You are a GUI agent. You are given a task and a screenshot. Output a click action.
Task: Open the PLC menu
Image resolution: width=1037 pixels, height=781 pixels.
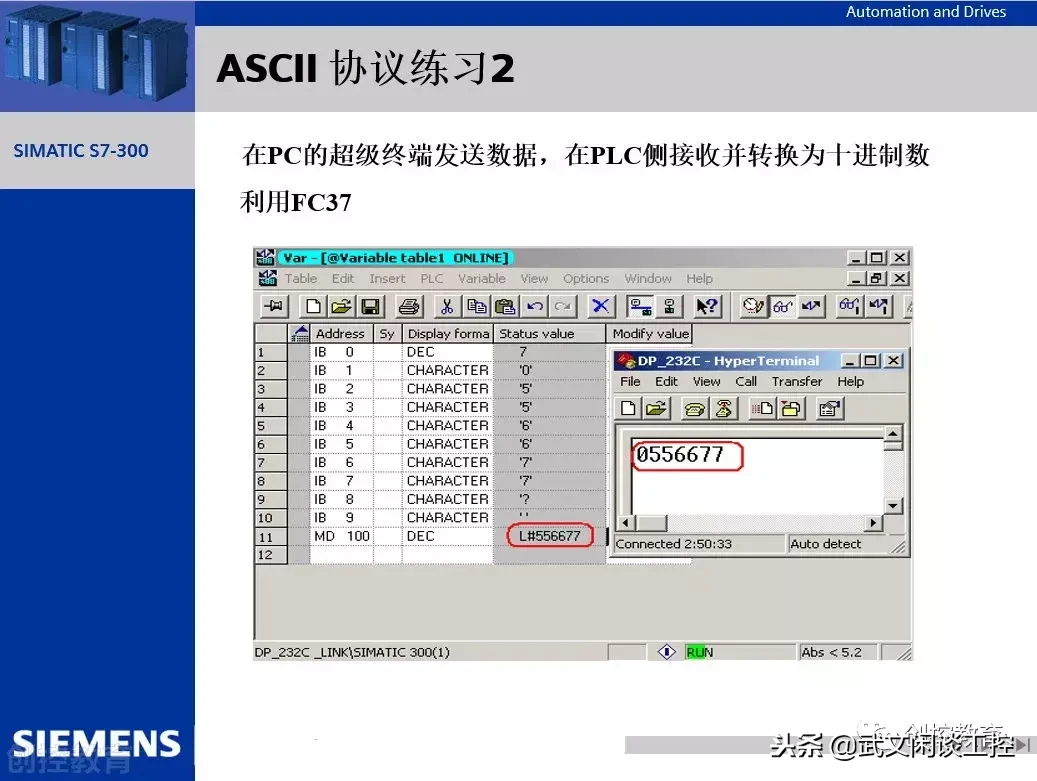432,278
